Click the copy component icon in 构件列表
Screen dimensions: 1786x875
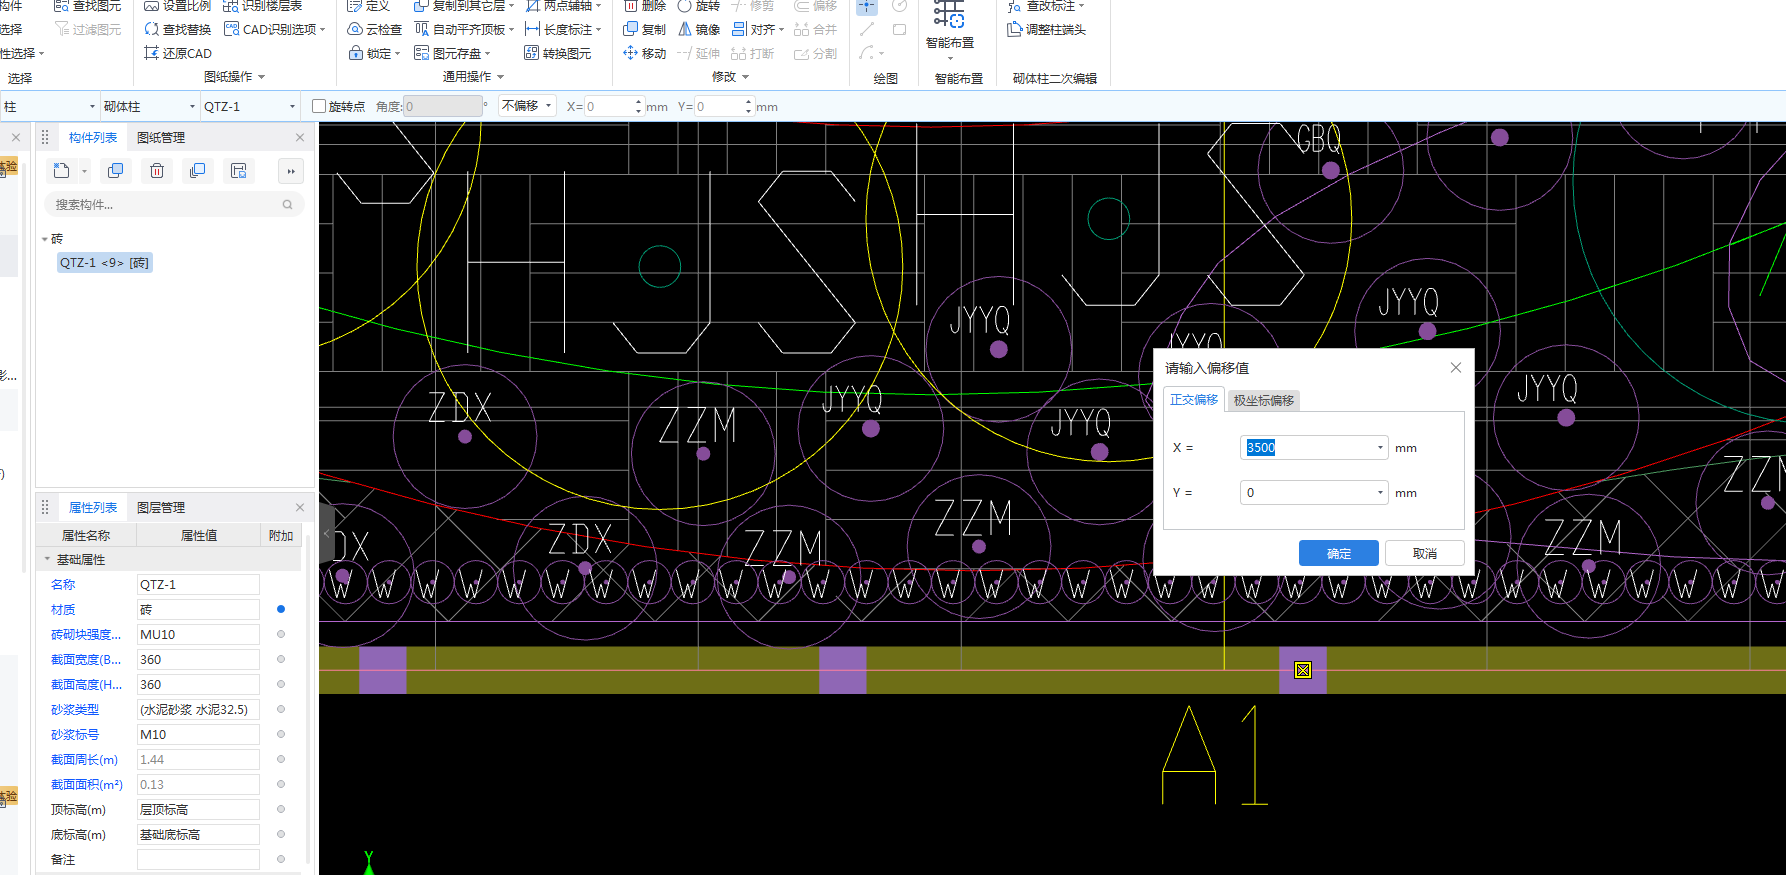tap(116, 171)
